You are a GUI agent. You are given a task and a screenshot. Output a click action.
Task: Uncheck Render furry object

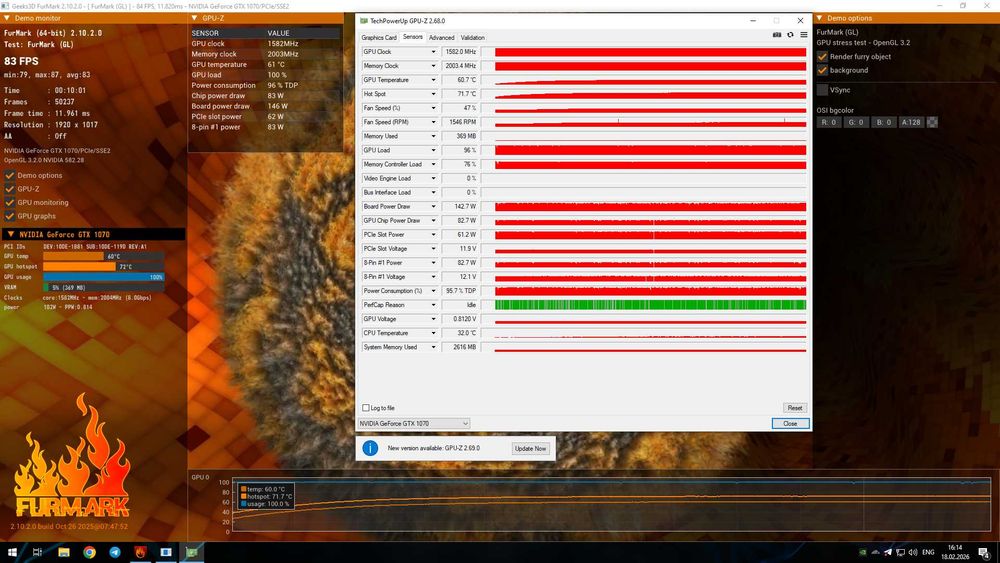pyautogui.click(x=822, y=56)
